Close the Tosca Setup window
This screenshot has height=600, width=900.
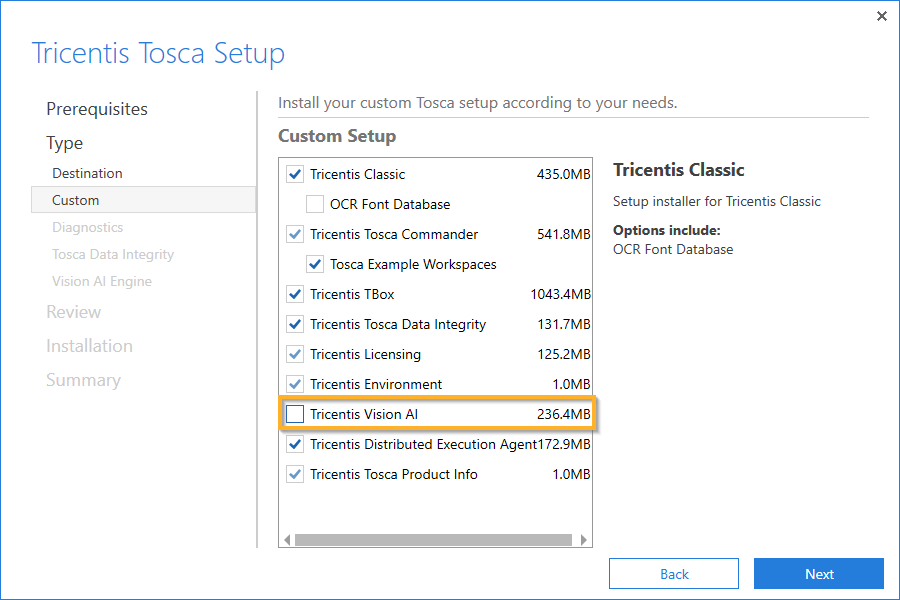pyautogui.click(x=881, y=16)
